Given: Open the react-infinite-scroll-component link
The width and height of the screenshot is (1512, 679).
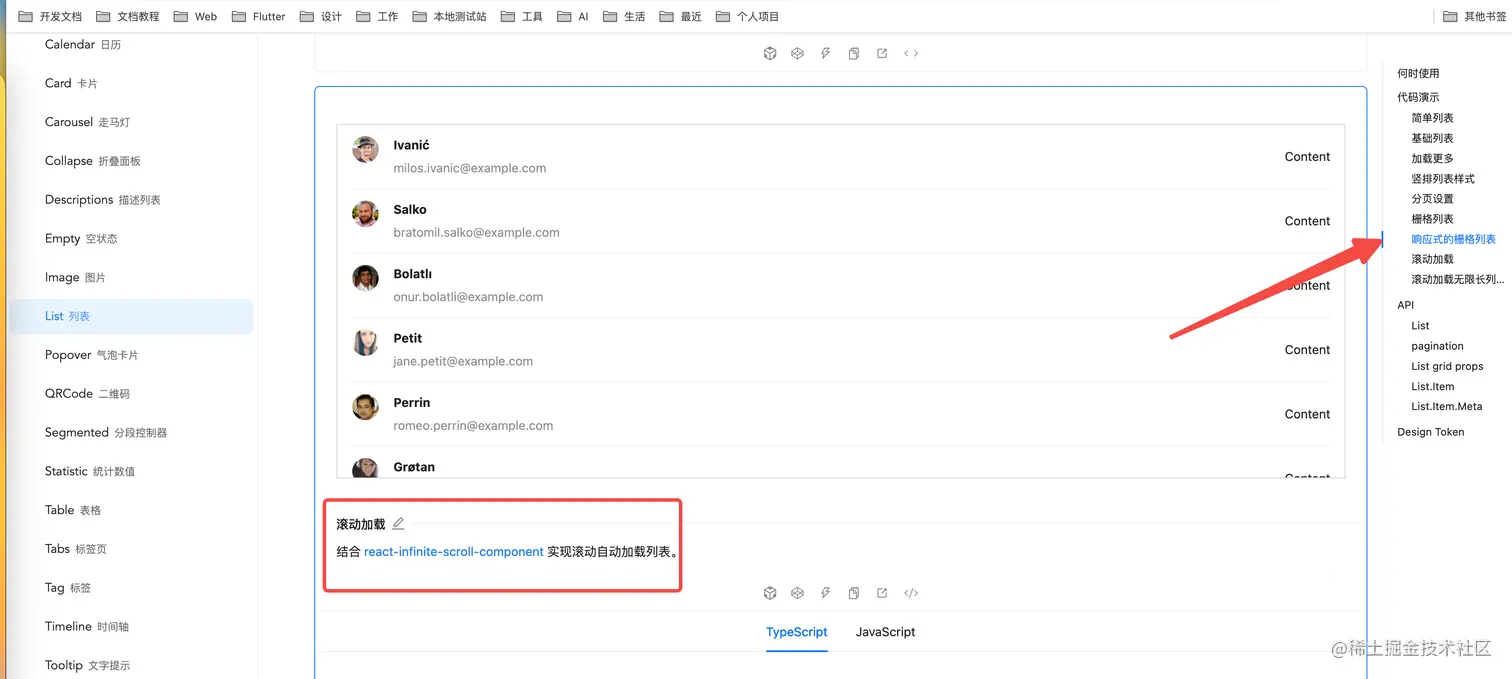Looking at the screenshot, I should click(x=454, y=552).
